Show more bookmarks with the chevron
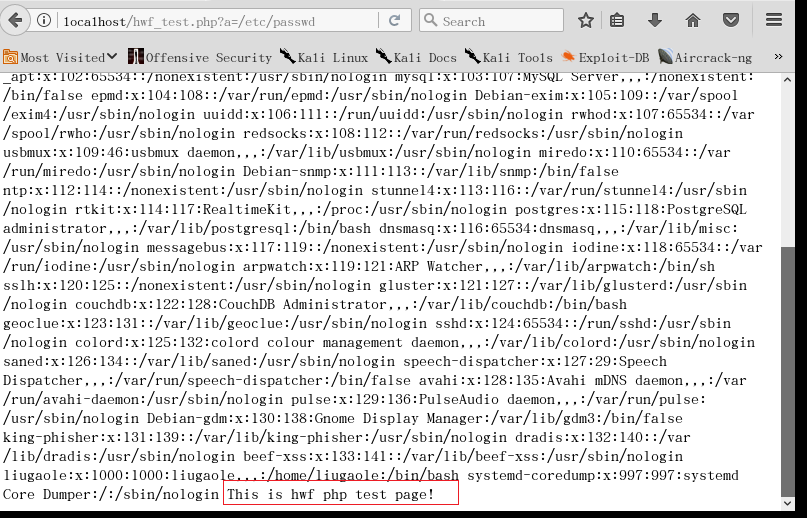Viewport: 807px width, 518px height. point(778,57)
